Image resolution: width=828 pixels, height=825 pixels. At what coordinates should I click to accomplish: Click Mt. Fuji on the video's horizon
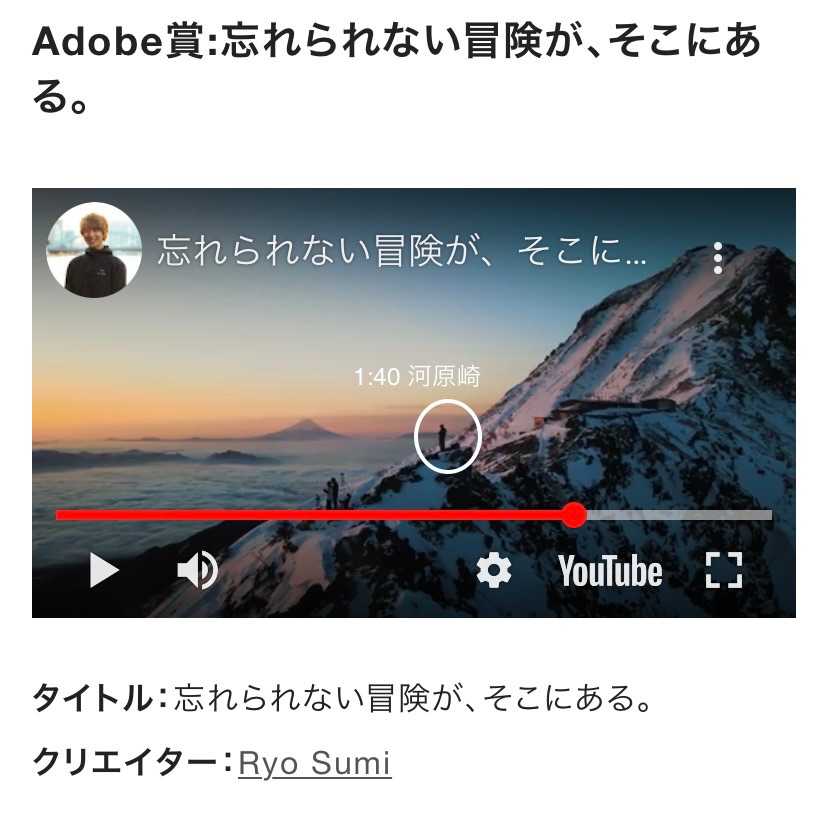coord(304,429)
